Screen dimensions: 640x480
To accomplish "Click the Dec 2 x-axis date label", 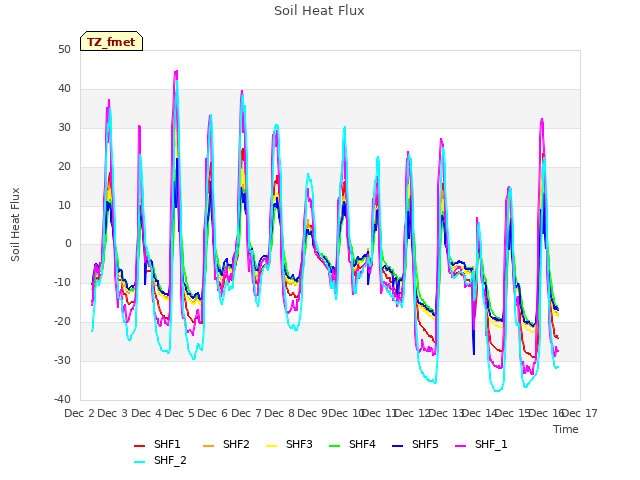I will [x=80, y=413].
